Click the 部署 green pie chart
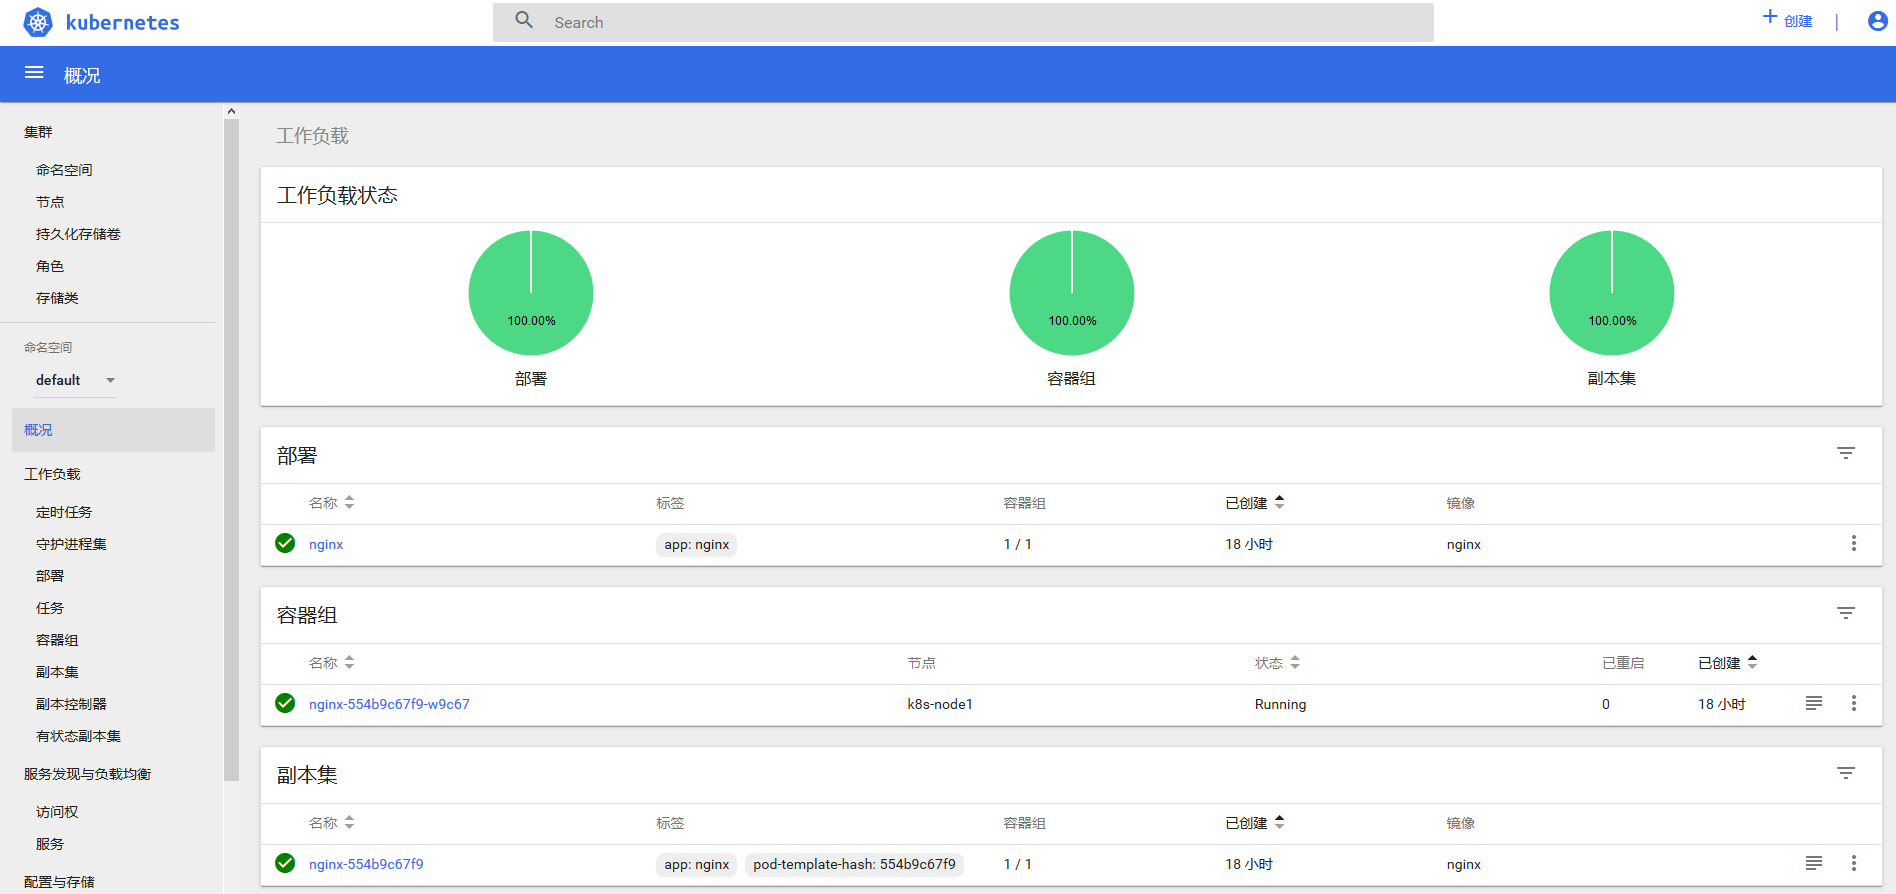 pyautogui.click(x=531, y=293)
